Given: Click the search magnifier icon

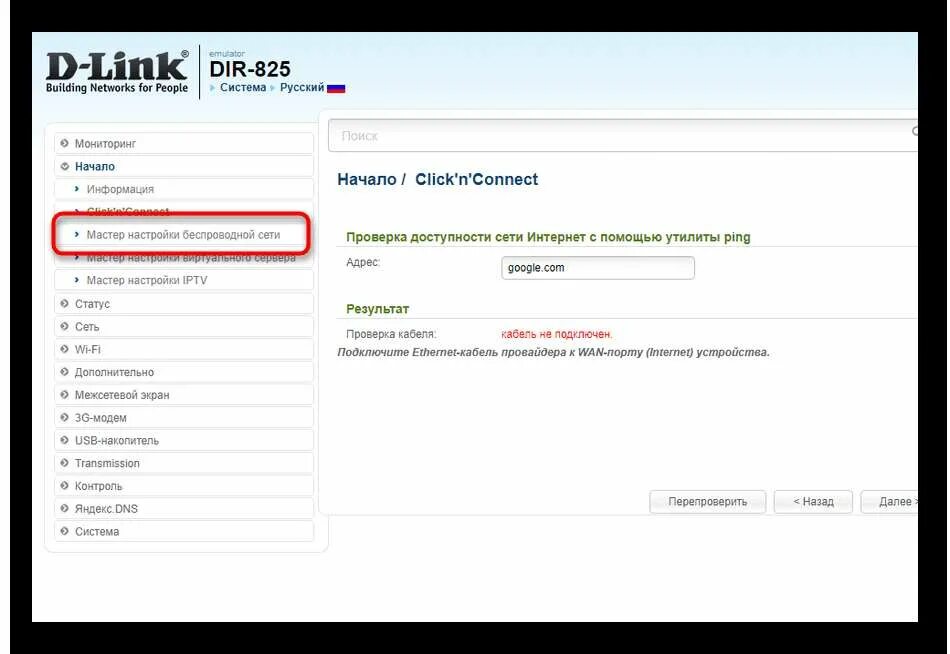Looking at the screenshot, I should 914,131.
